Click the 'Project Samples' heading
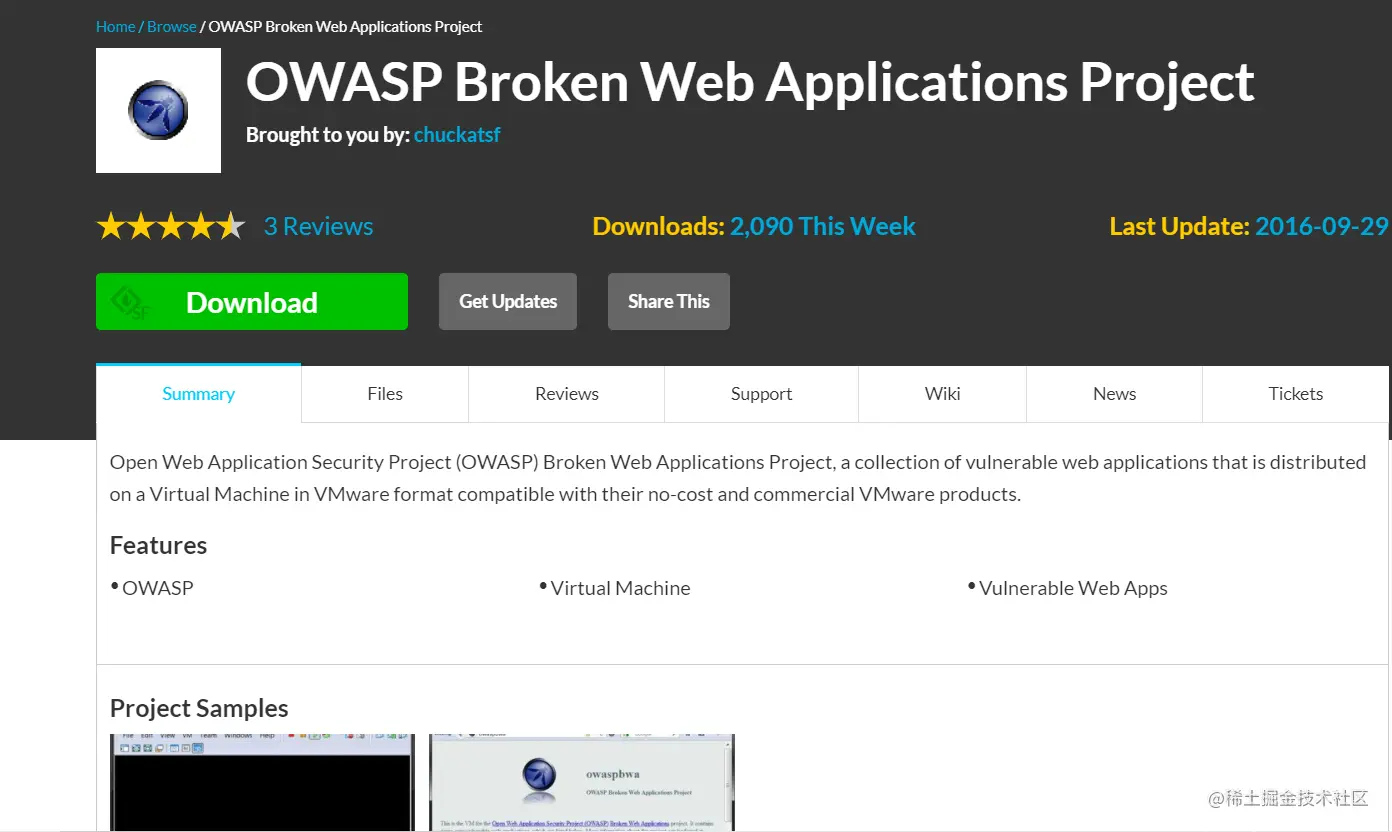 [199, 708]
